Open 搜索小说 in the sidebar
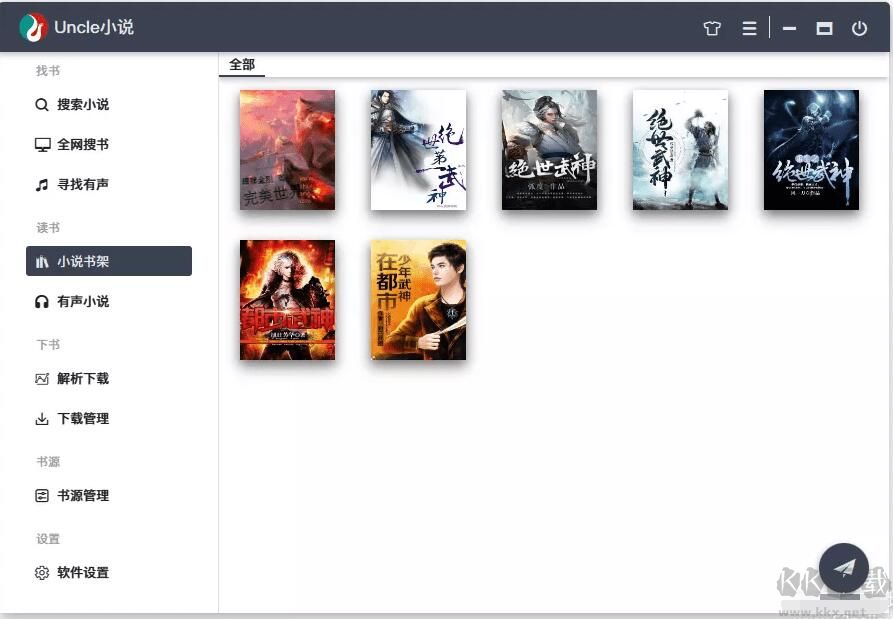This screenshot has height=619, width=893. pyautogui.click(x=109, y=105)
